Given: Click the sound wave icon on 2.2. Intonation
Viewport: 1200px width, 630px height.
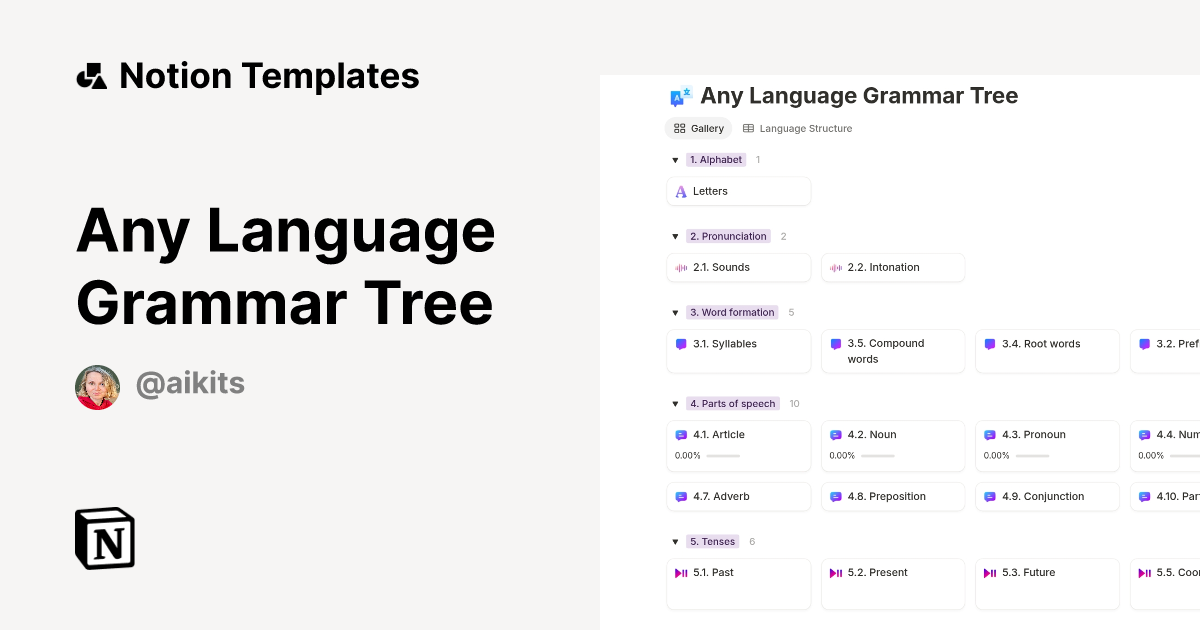Looking at the screenshot, I should (x=836, y=267).
